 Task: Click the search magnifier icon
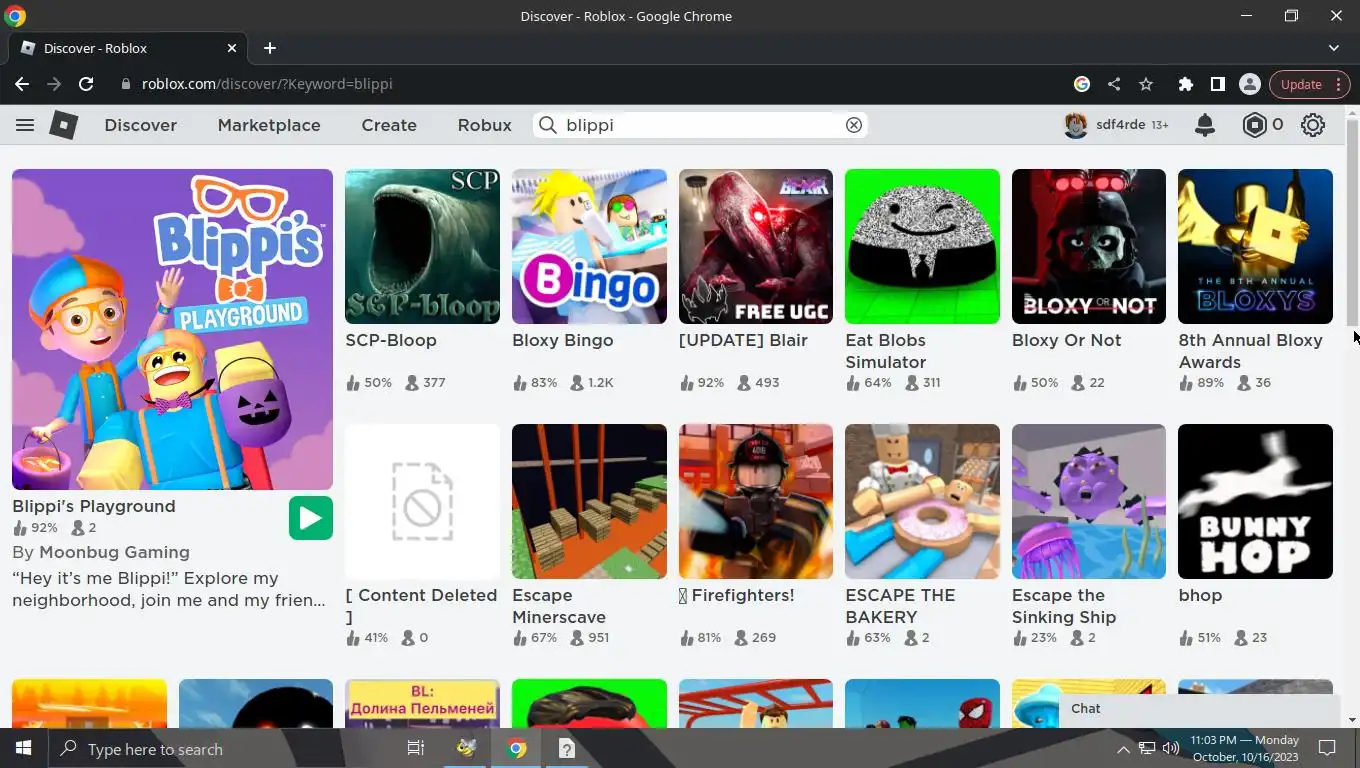[x=548, y=125]
